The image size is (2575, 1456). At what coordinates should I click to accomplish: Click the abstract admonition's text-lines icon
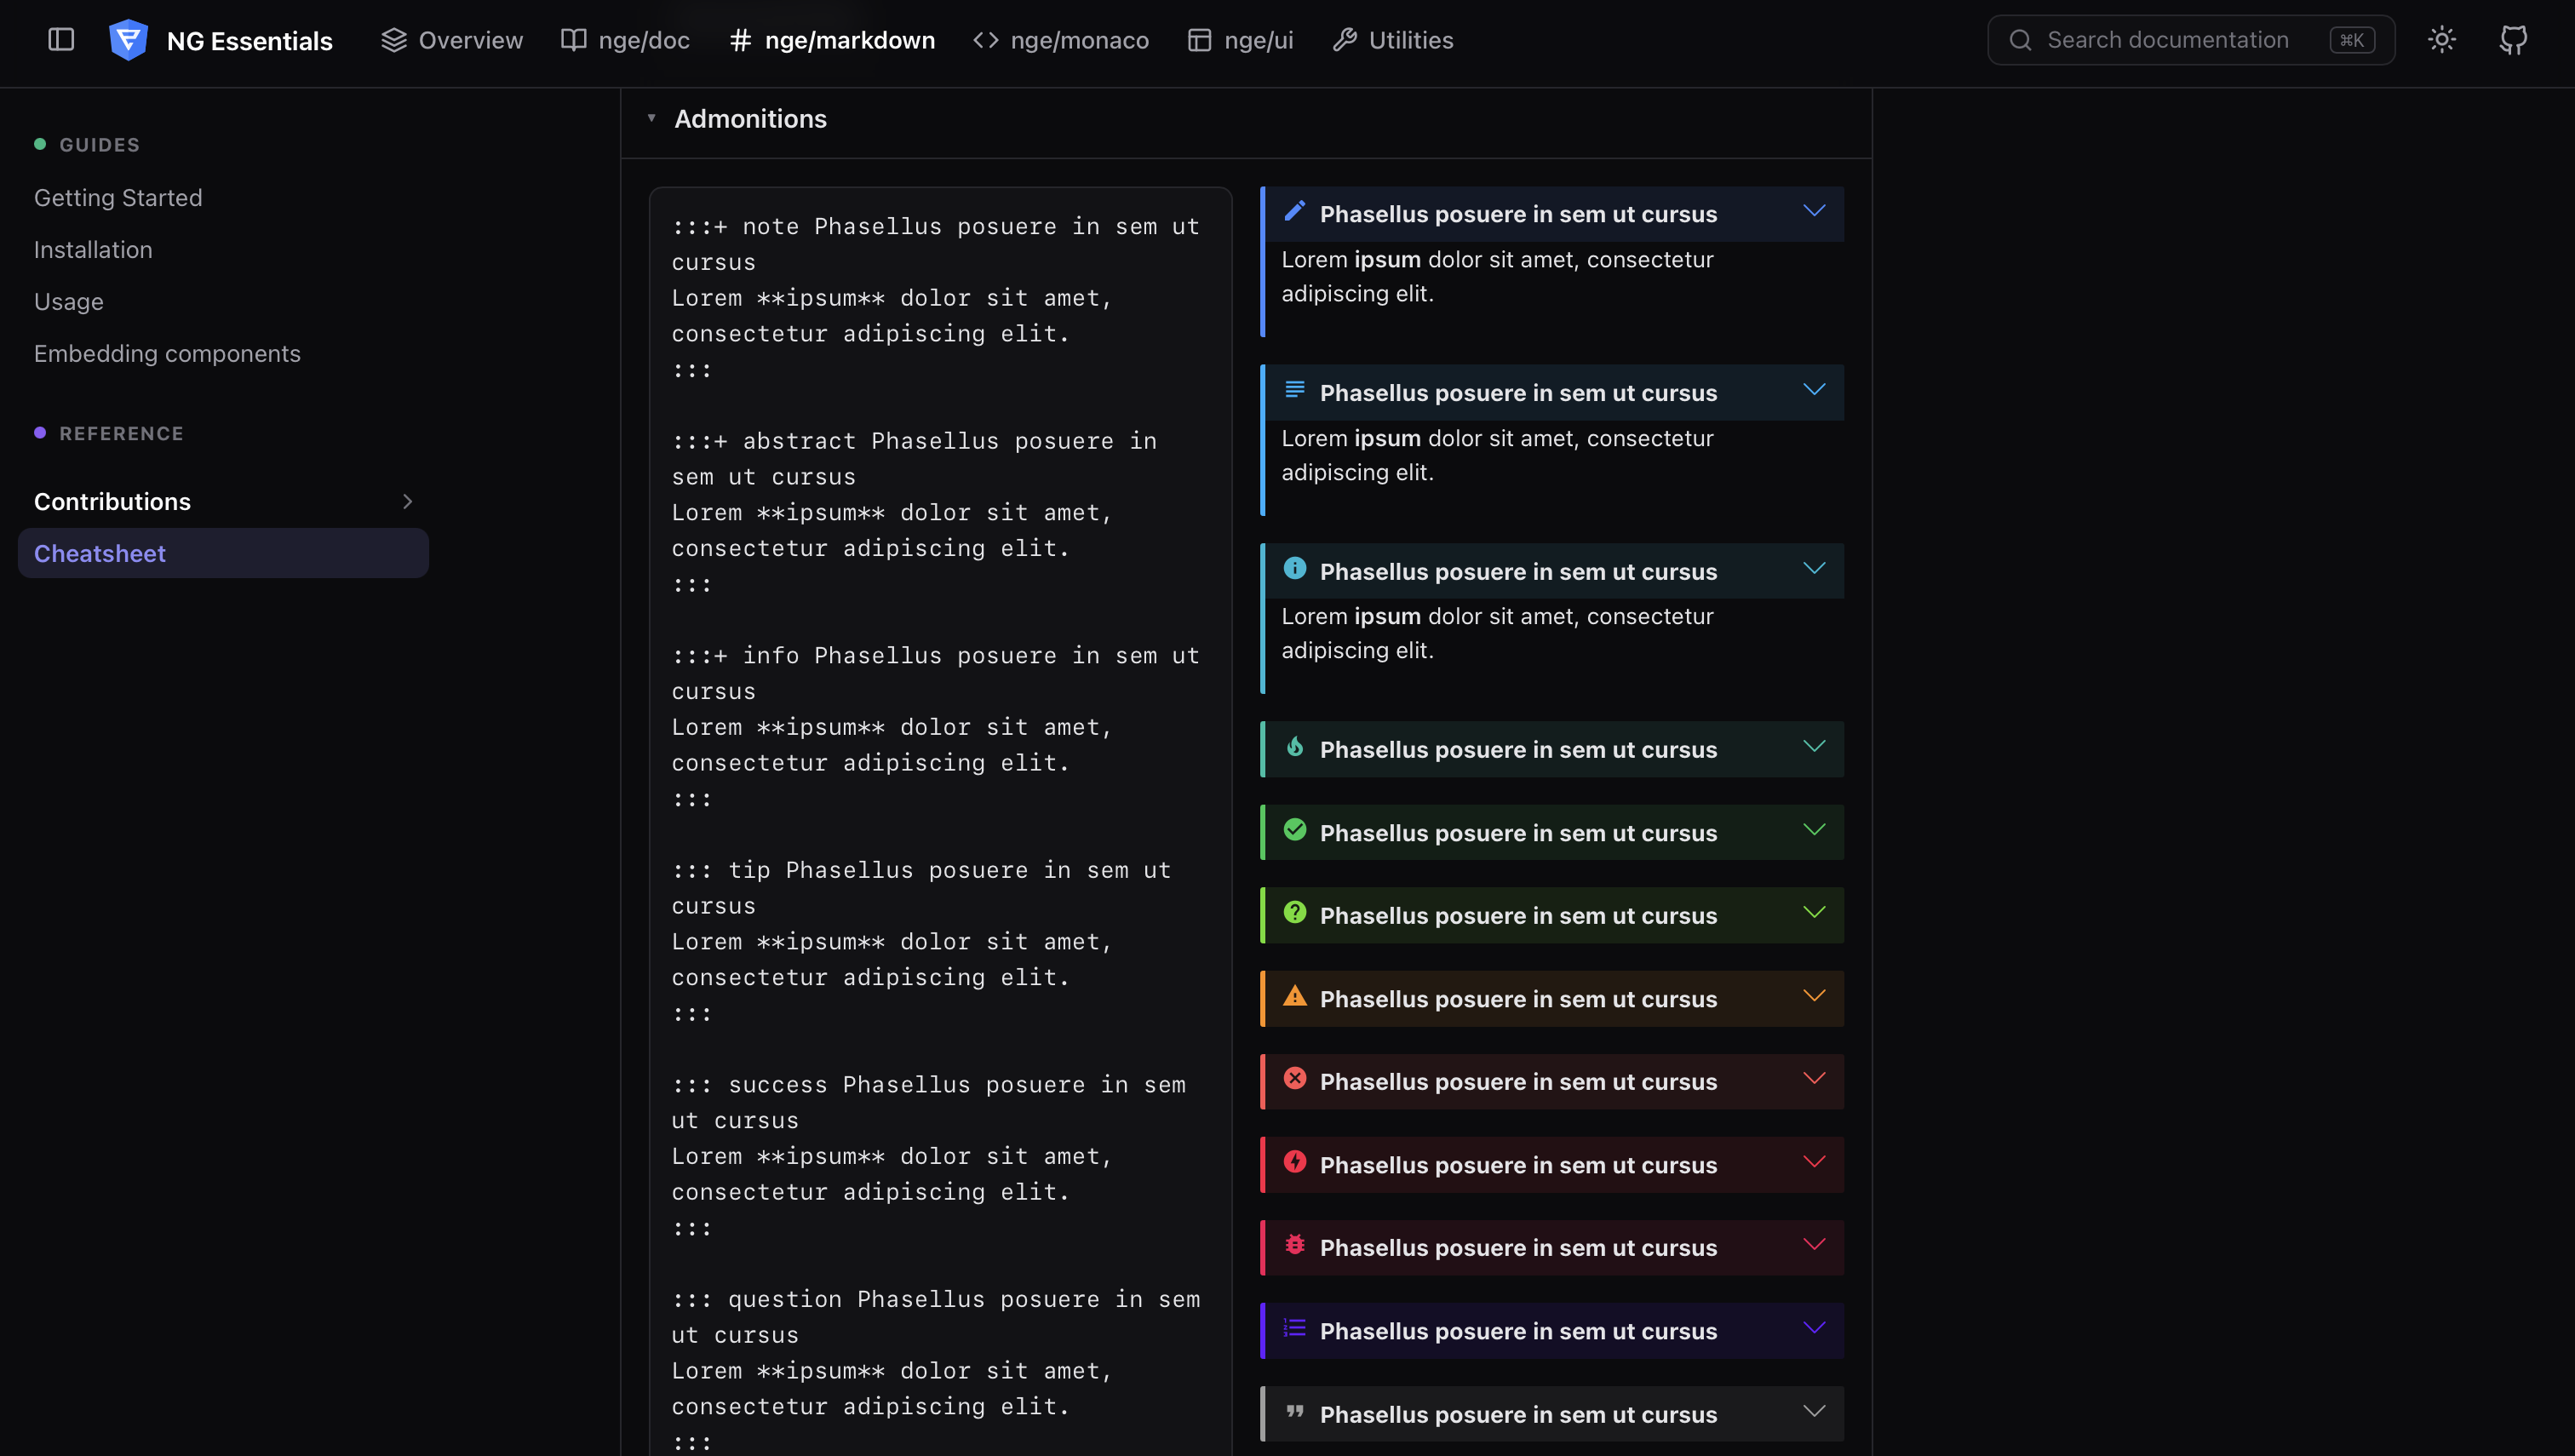pos(1294,390)
